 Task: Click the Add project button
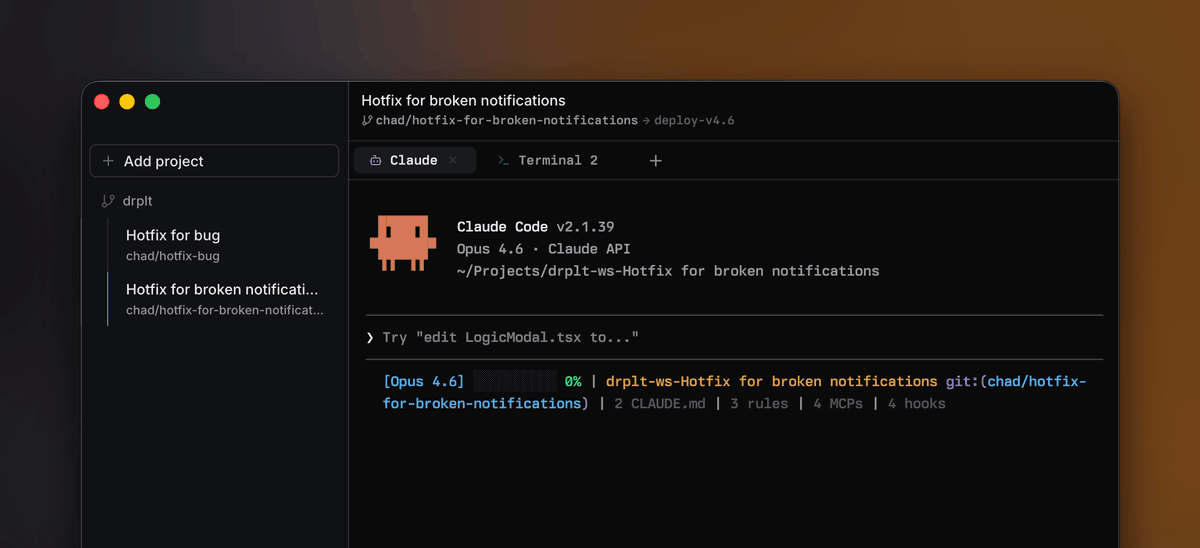(214, 161)
